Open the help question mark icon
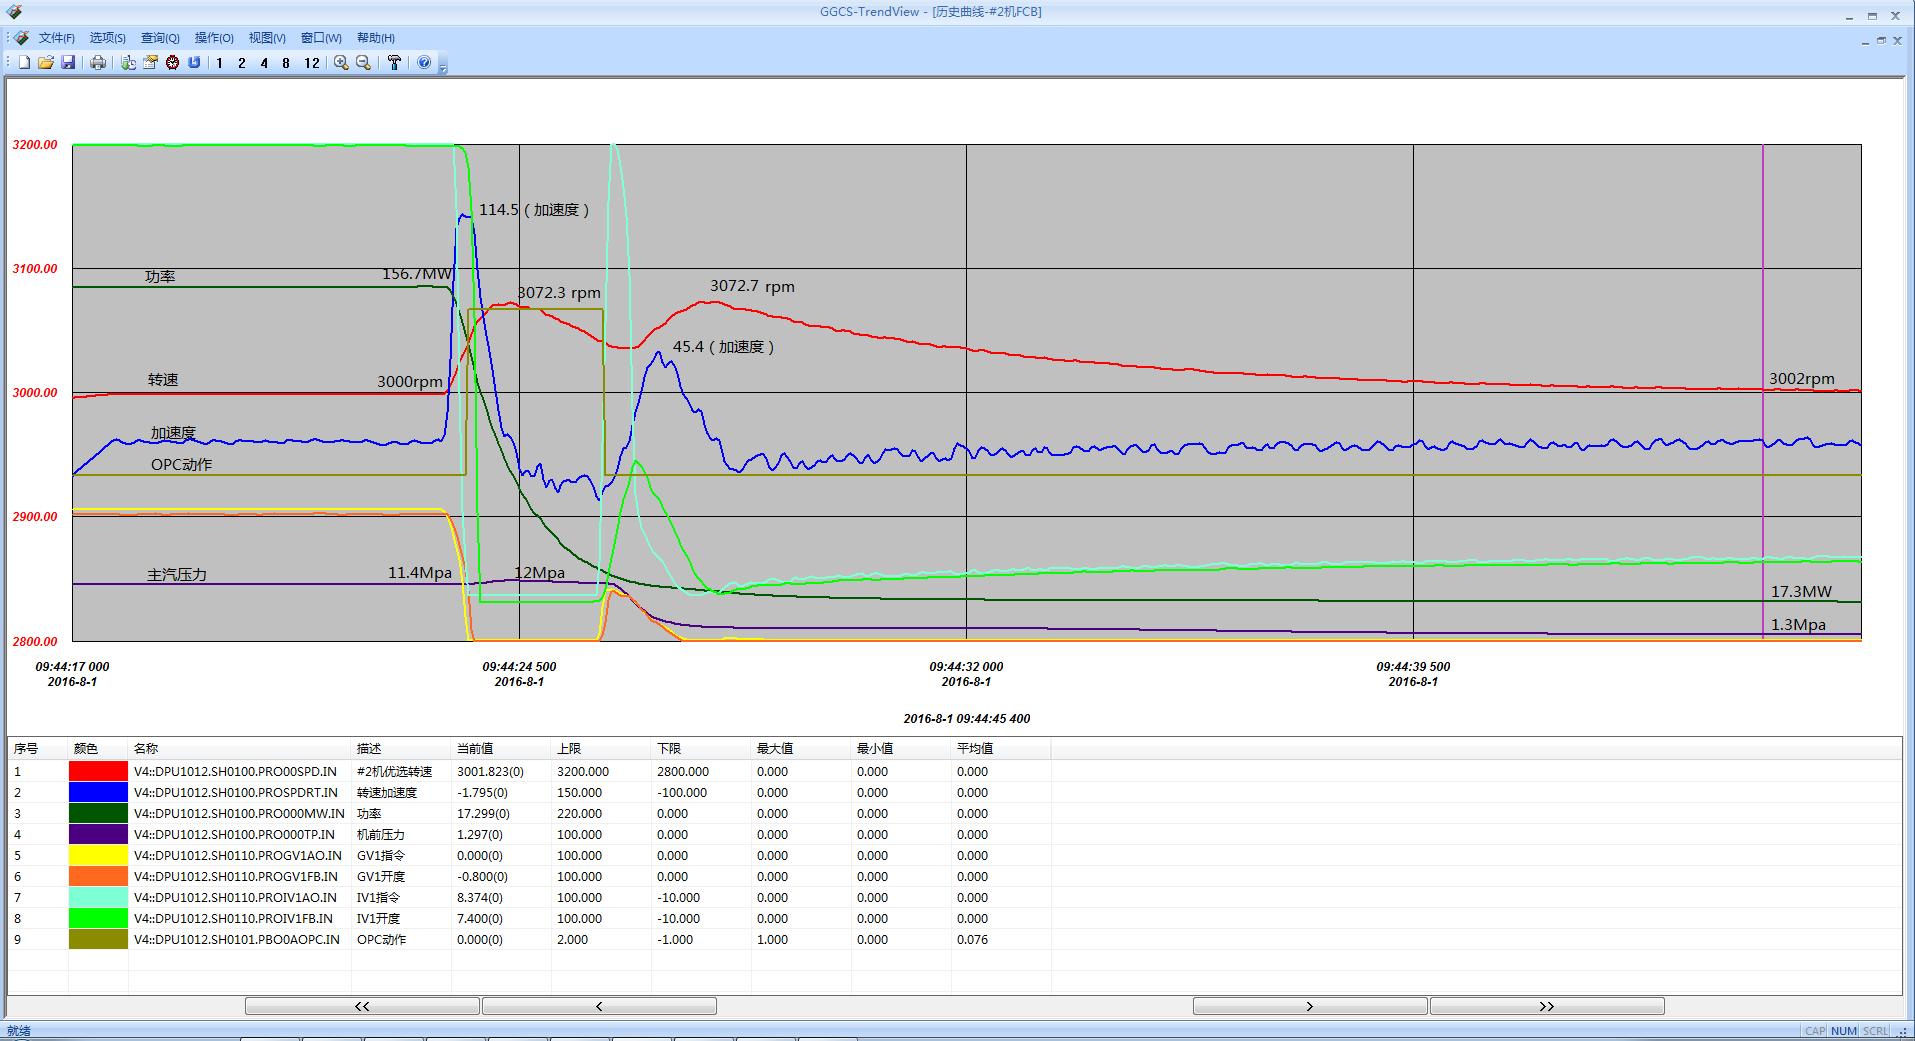 pyautogui.click(x=424, y=63)
